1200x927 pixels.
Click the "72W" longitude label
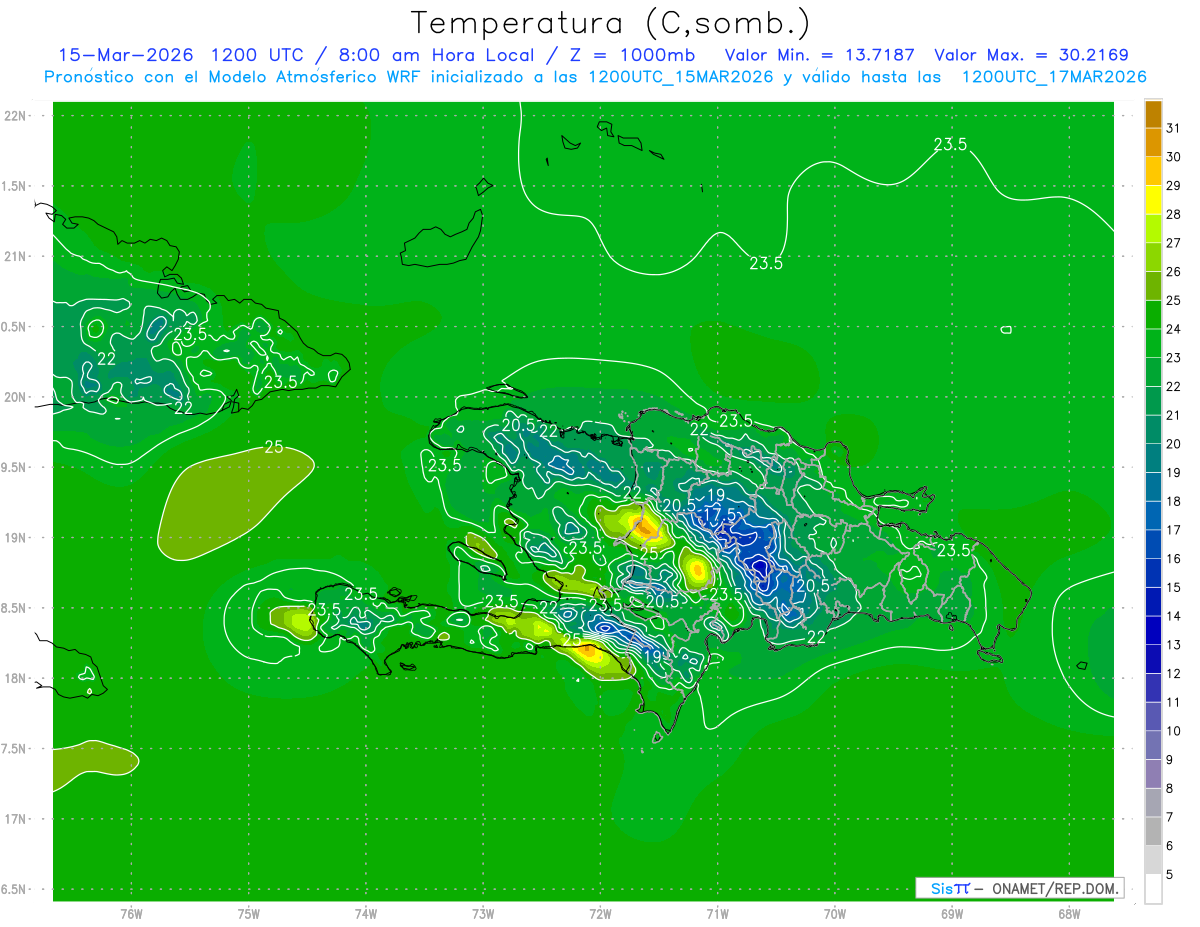600,913
